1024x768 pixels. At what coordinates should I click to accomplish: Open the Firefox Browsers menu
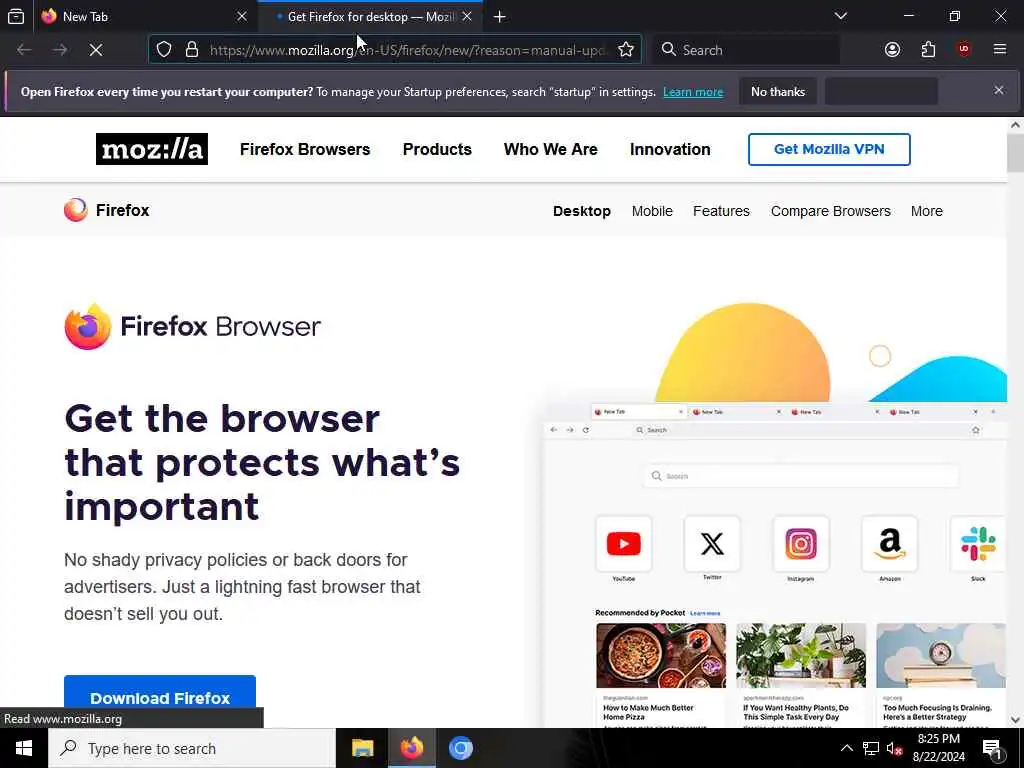click(x=305, y=150)
